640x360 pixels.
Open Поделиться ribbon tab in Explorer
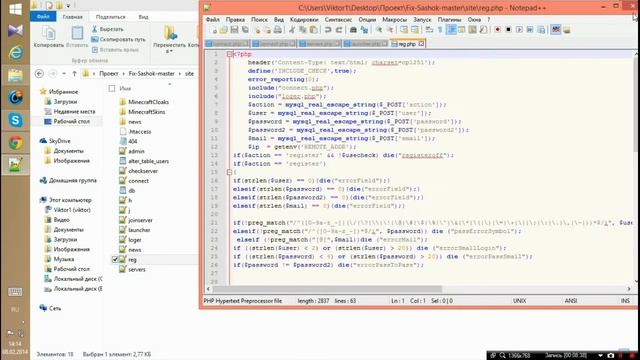110,17
